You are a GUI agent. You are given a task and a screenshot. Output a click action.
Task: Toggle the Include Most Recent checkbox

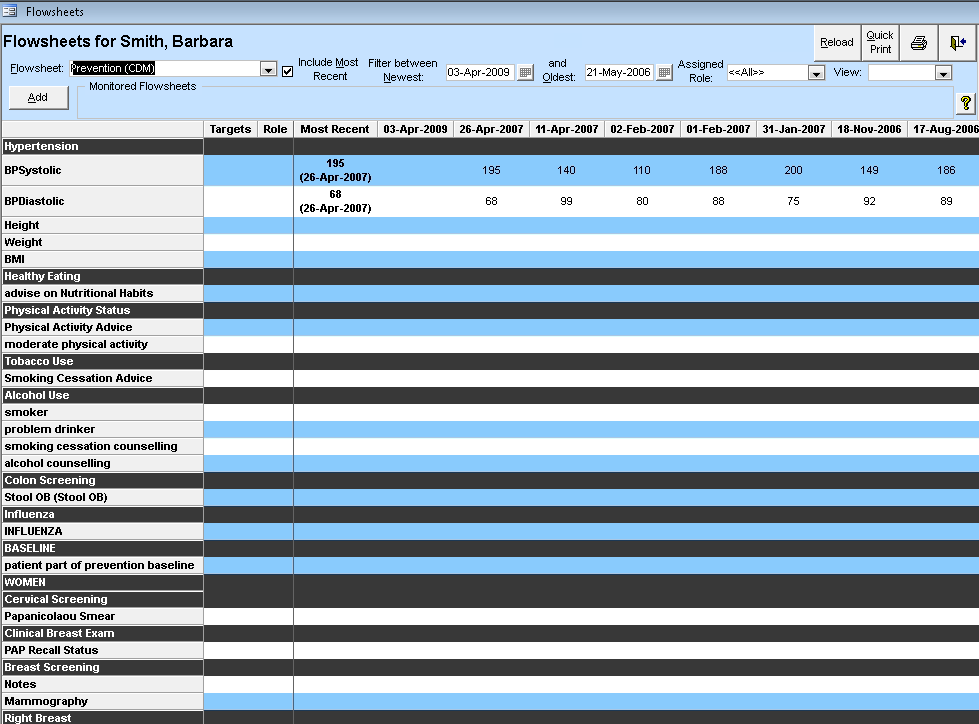click(287, 71)
